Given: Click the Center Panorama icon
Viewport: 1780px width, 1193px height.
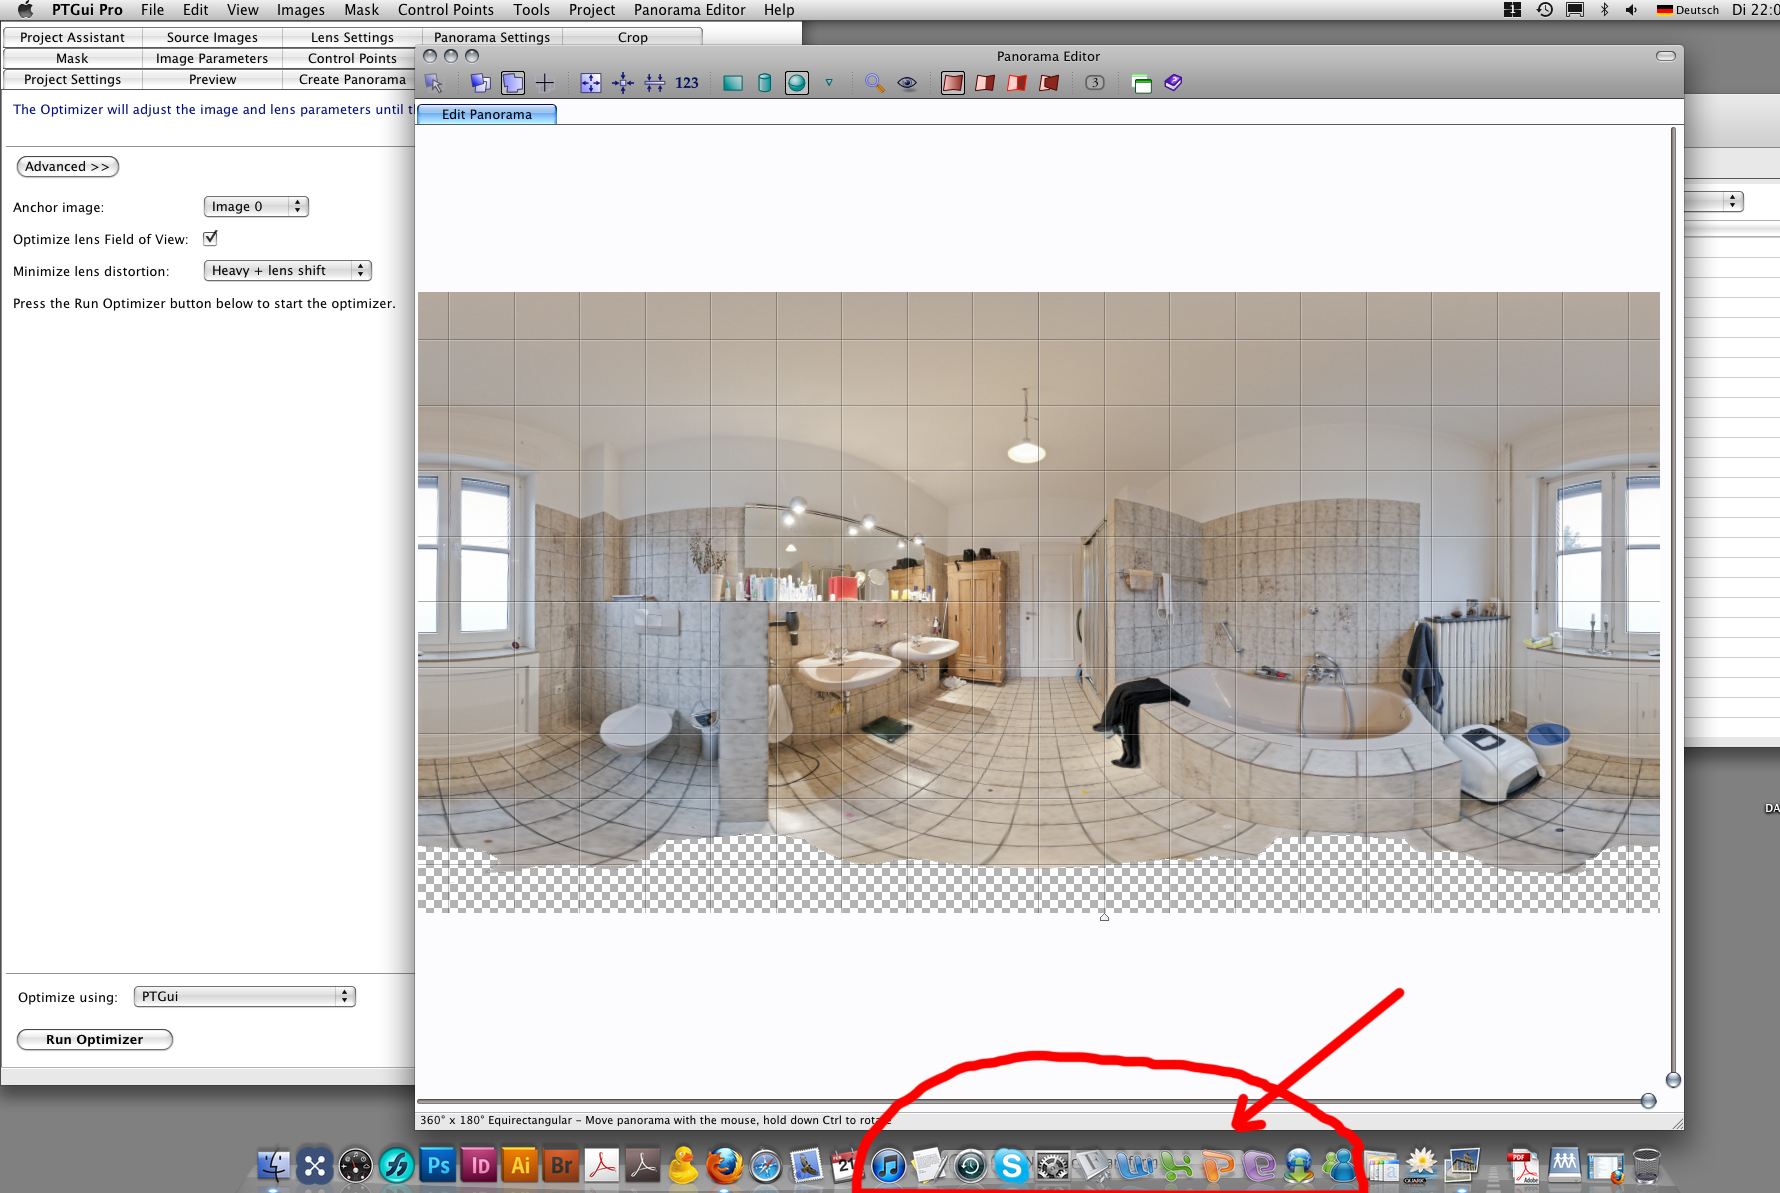Looking at the screenshot, I should coord(623,83).
